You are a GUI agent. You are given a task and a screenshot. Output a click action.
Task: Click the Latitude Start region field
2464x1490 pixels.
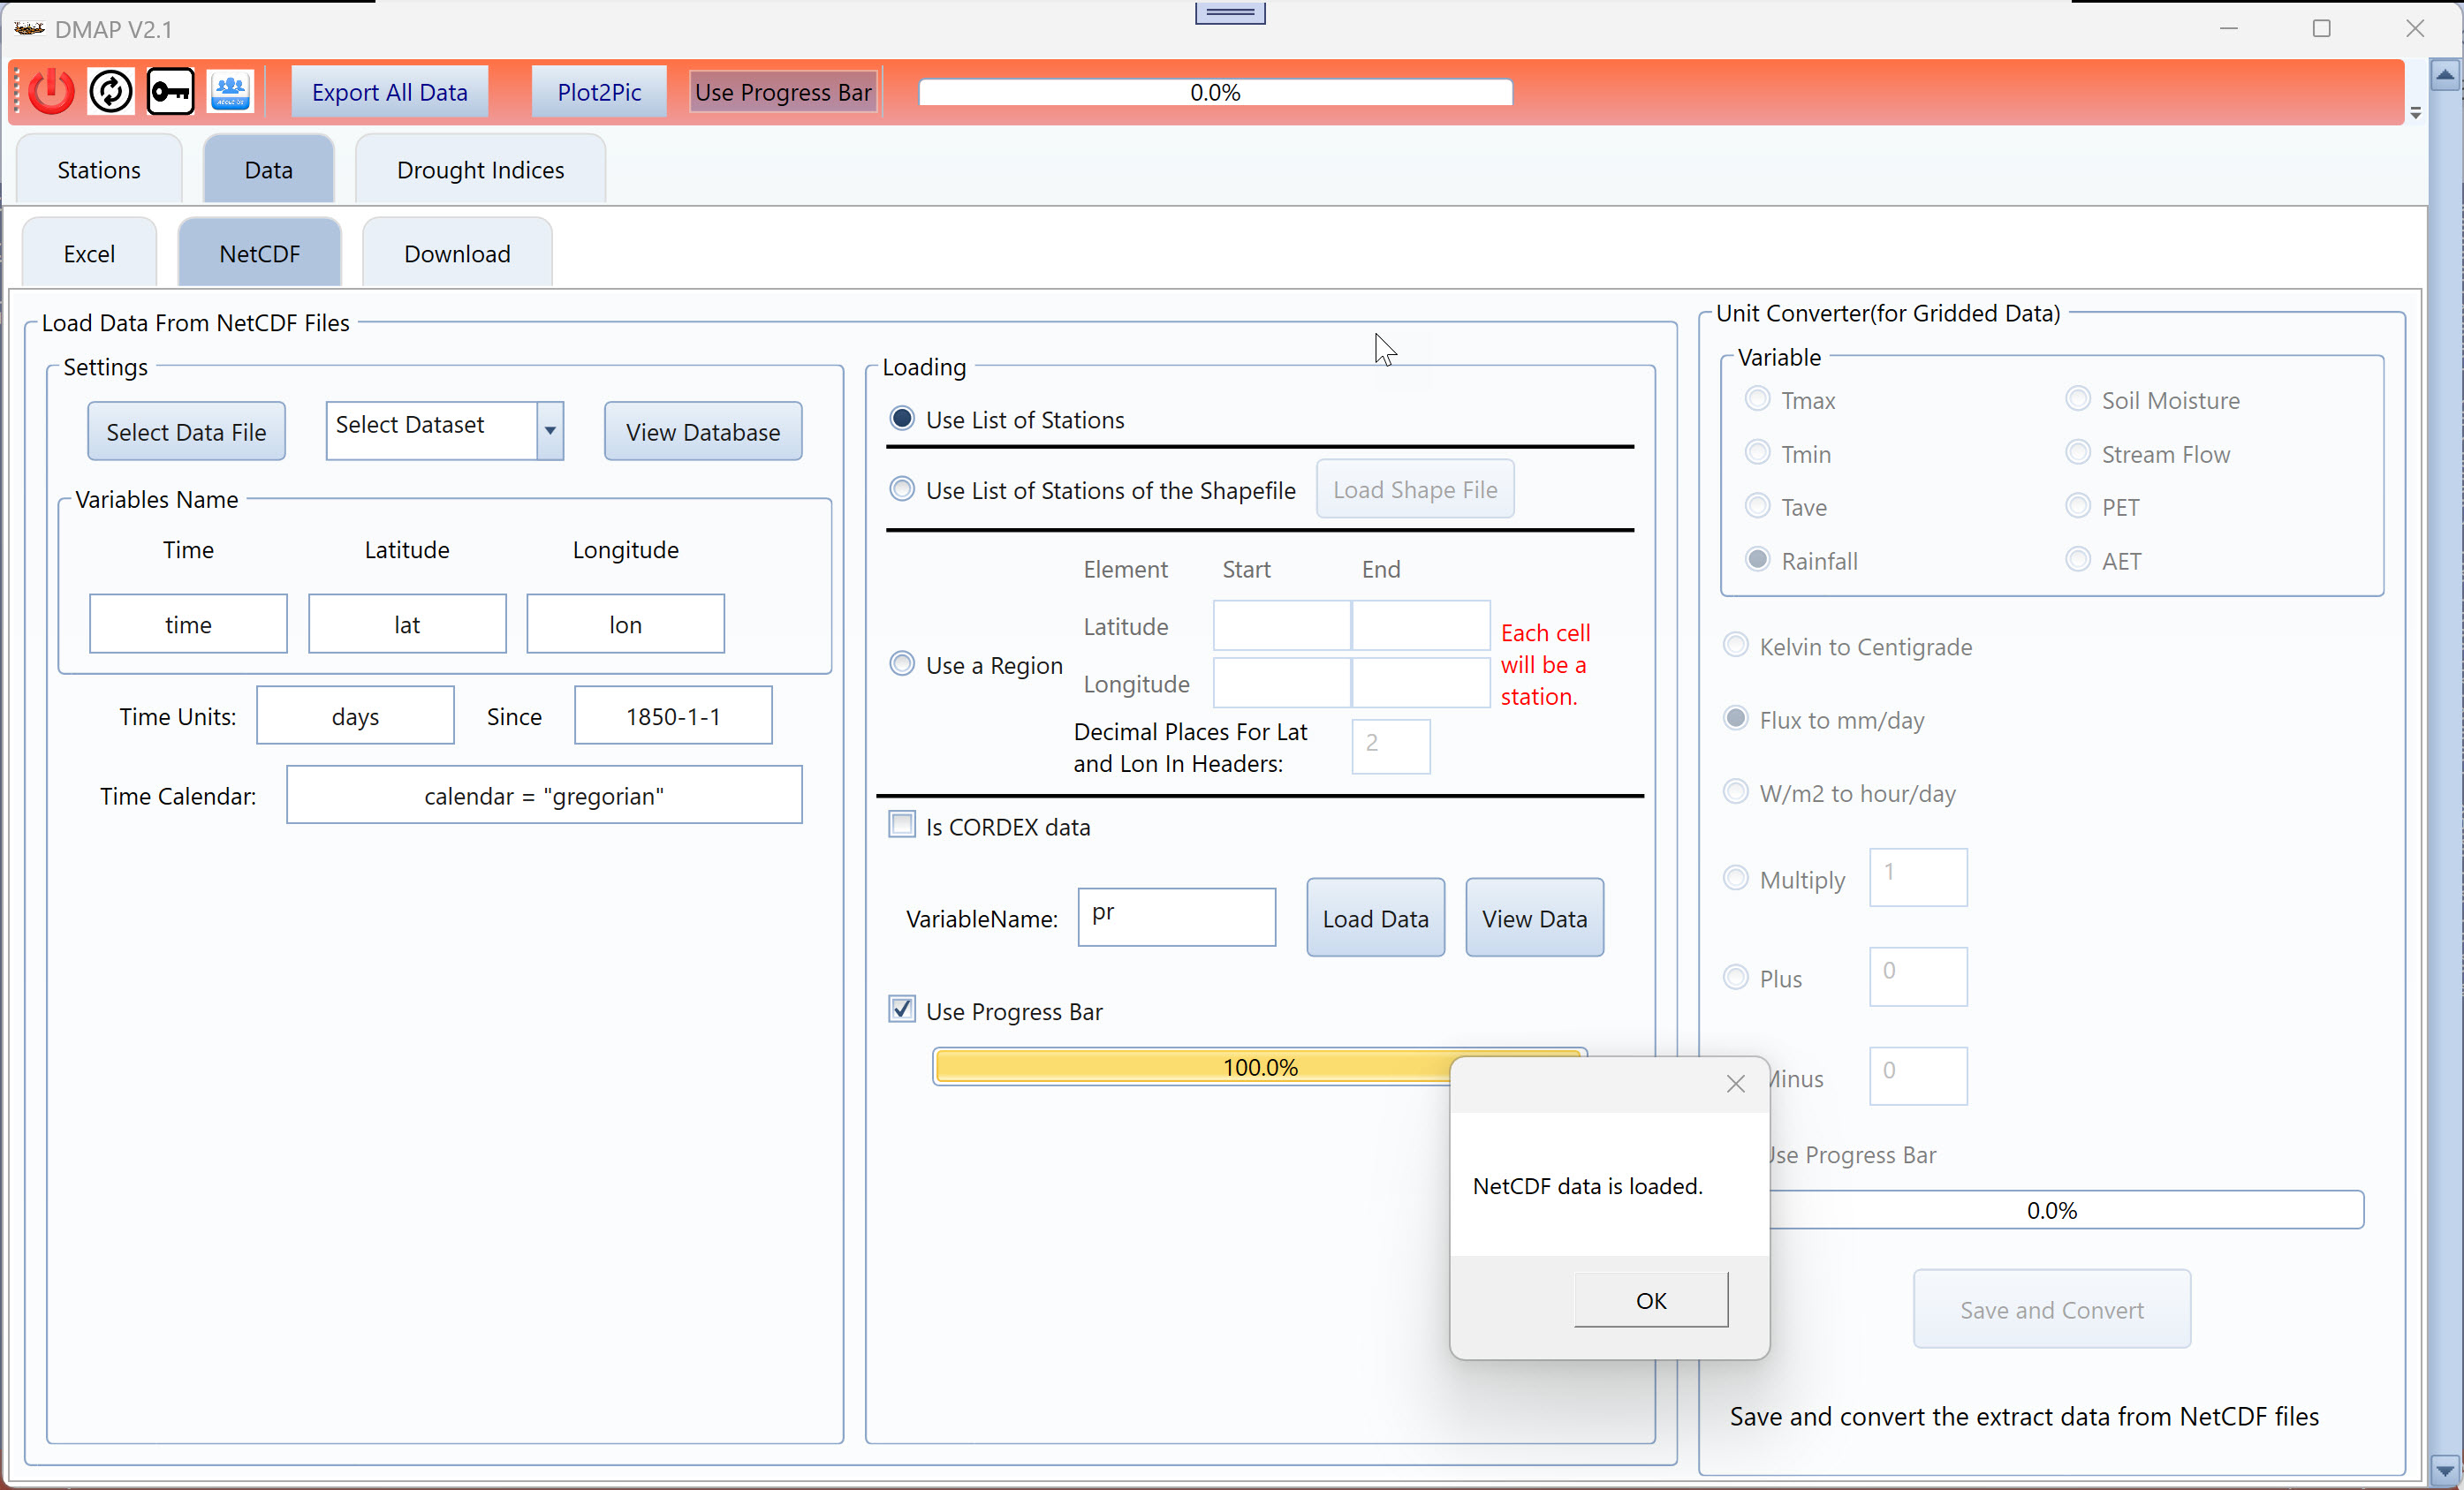pos(1282,626)
